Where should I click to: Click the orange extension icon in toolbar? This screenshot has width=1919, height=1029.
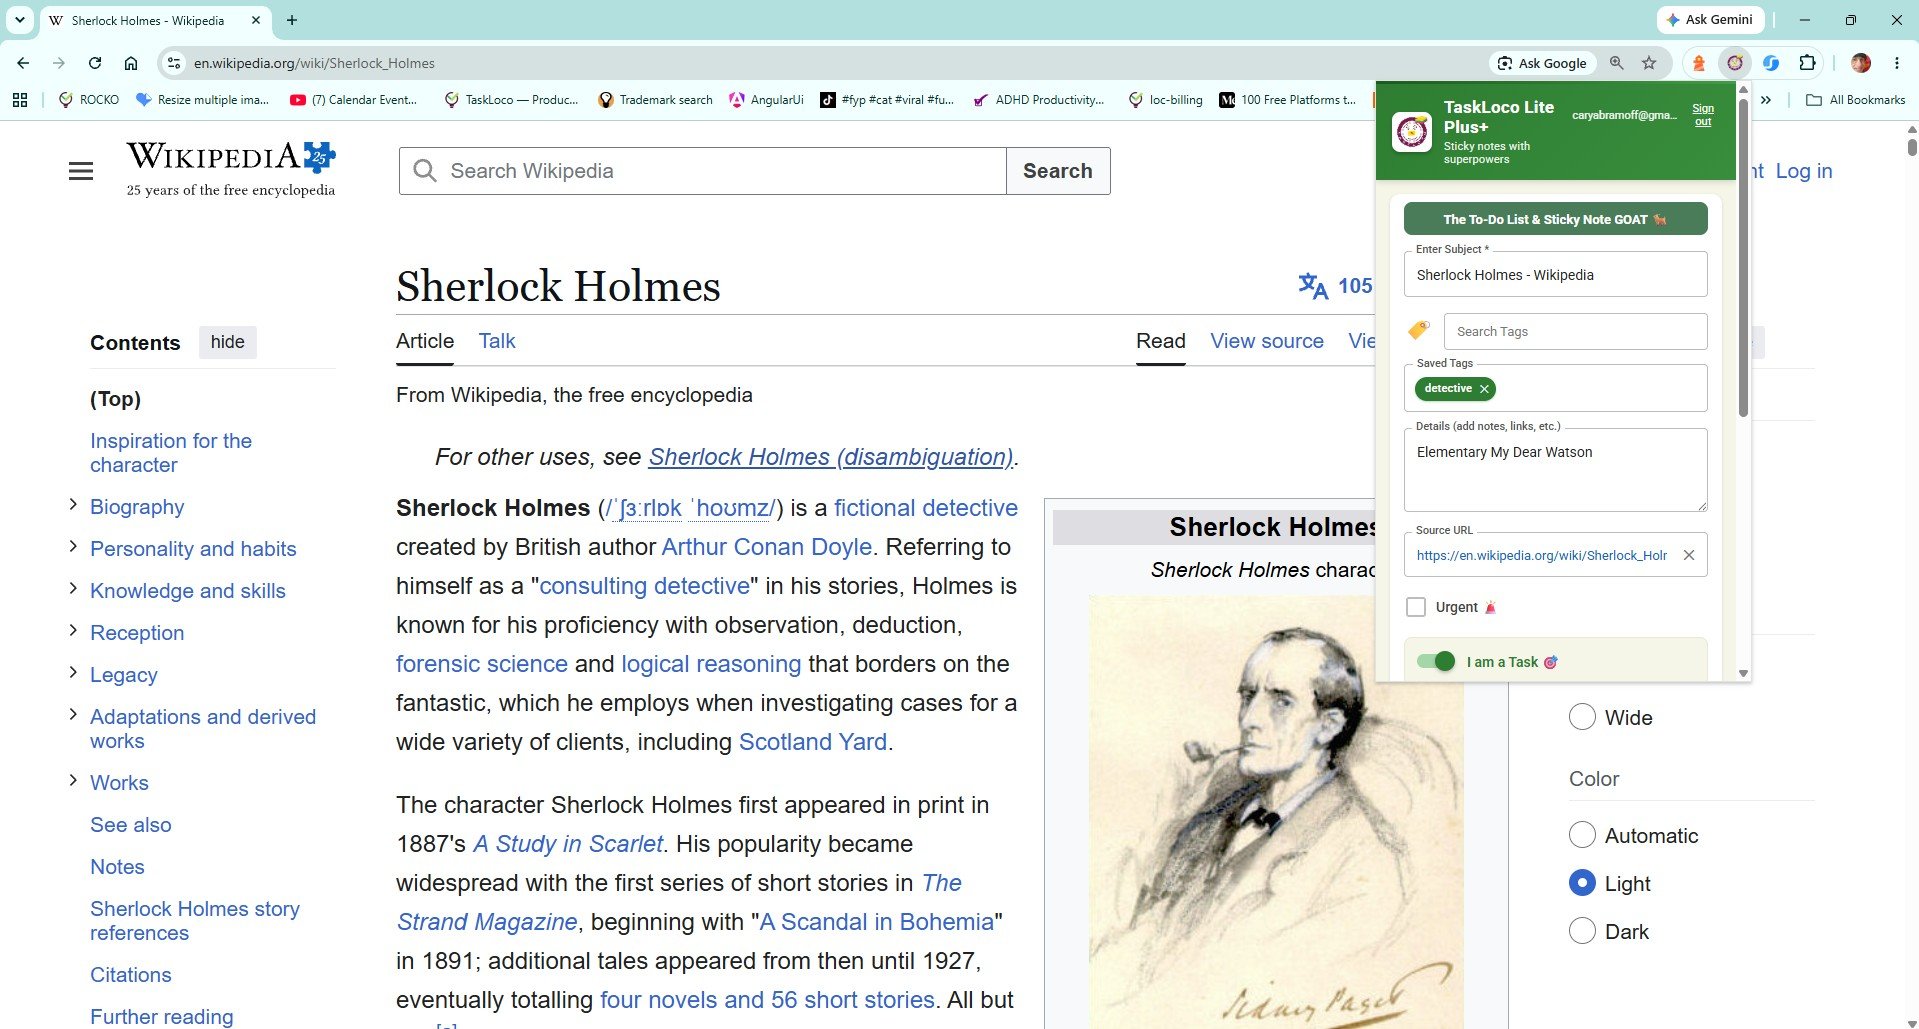[1698, 63]
